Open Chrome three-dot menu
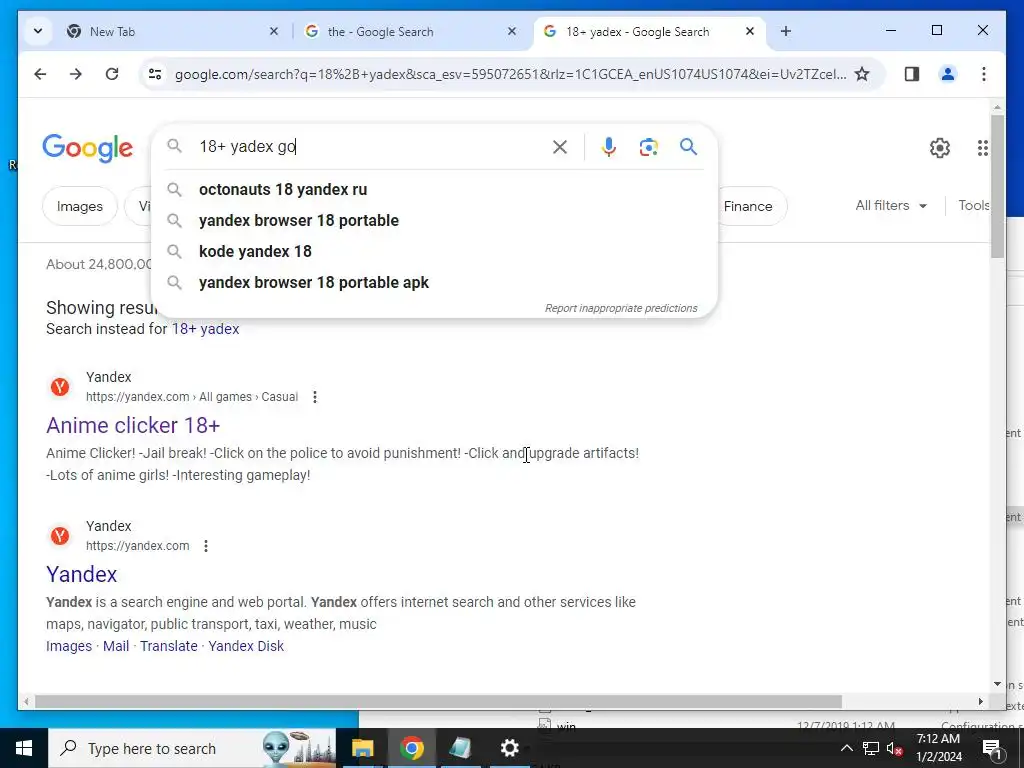 [984, 74]
